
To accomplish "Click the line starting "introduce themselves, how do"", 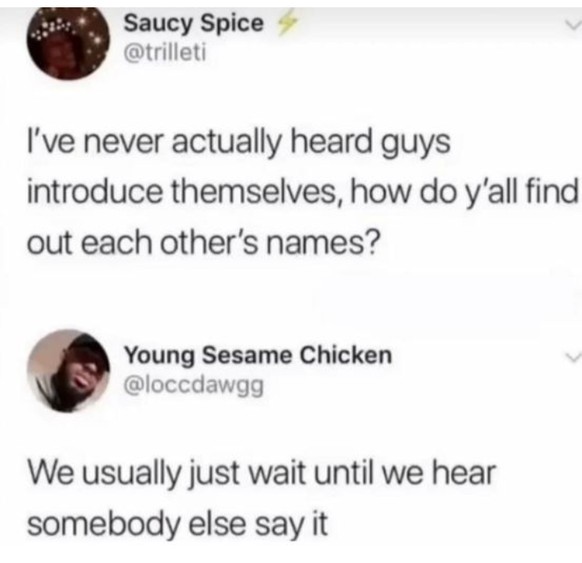I will click(x=303, y=193).
